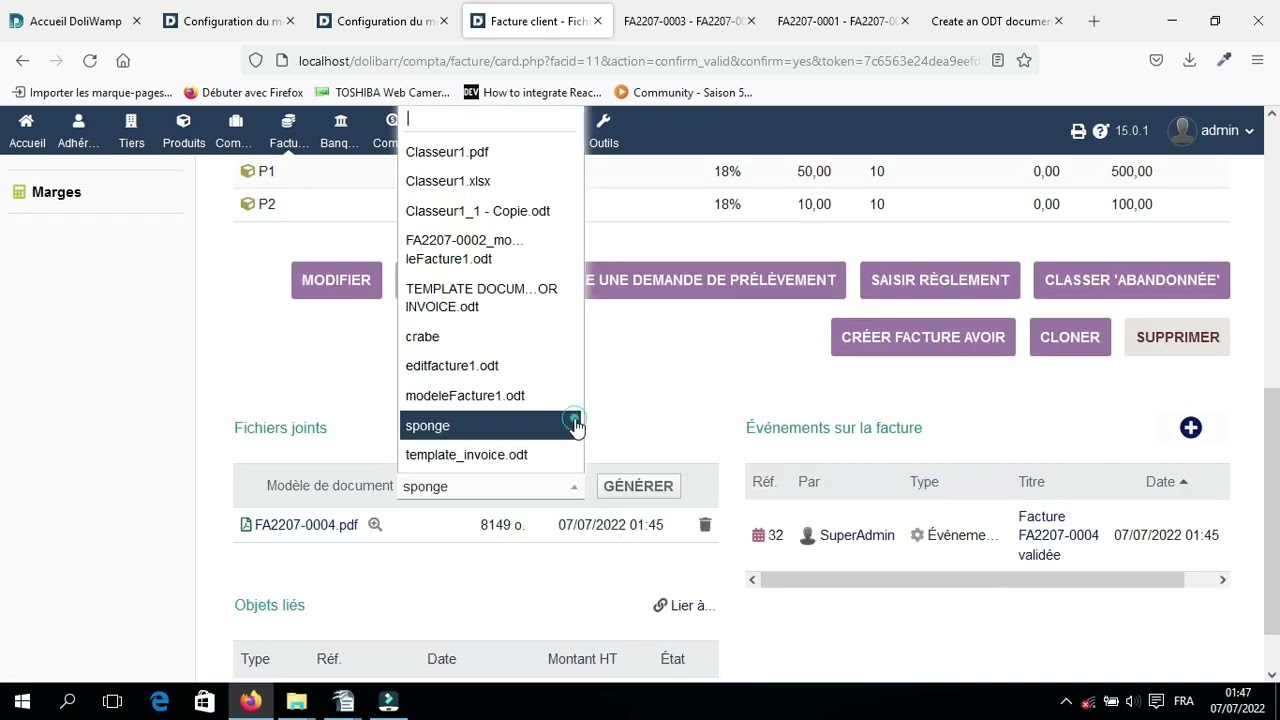
Task: Switch to Accueil DoliWamp tab
Action: point(77,21)
